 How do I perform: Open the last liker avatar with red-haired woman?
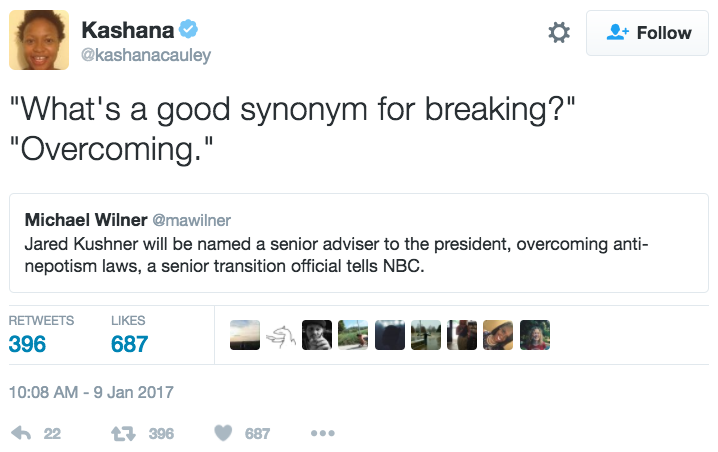point(534,335)
